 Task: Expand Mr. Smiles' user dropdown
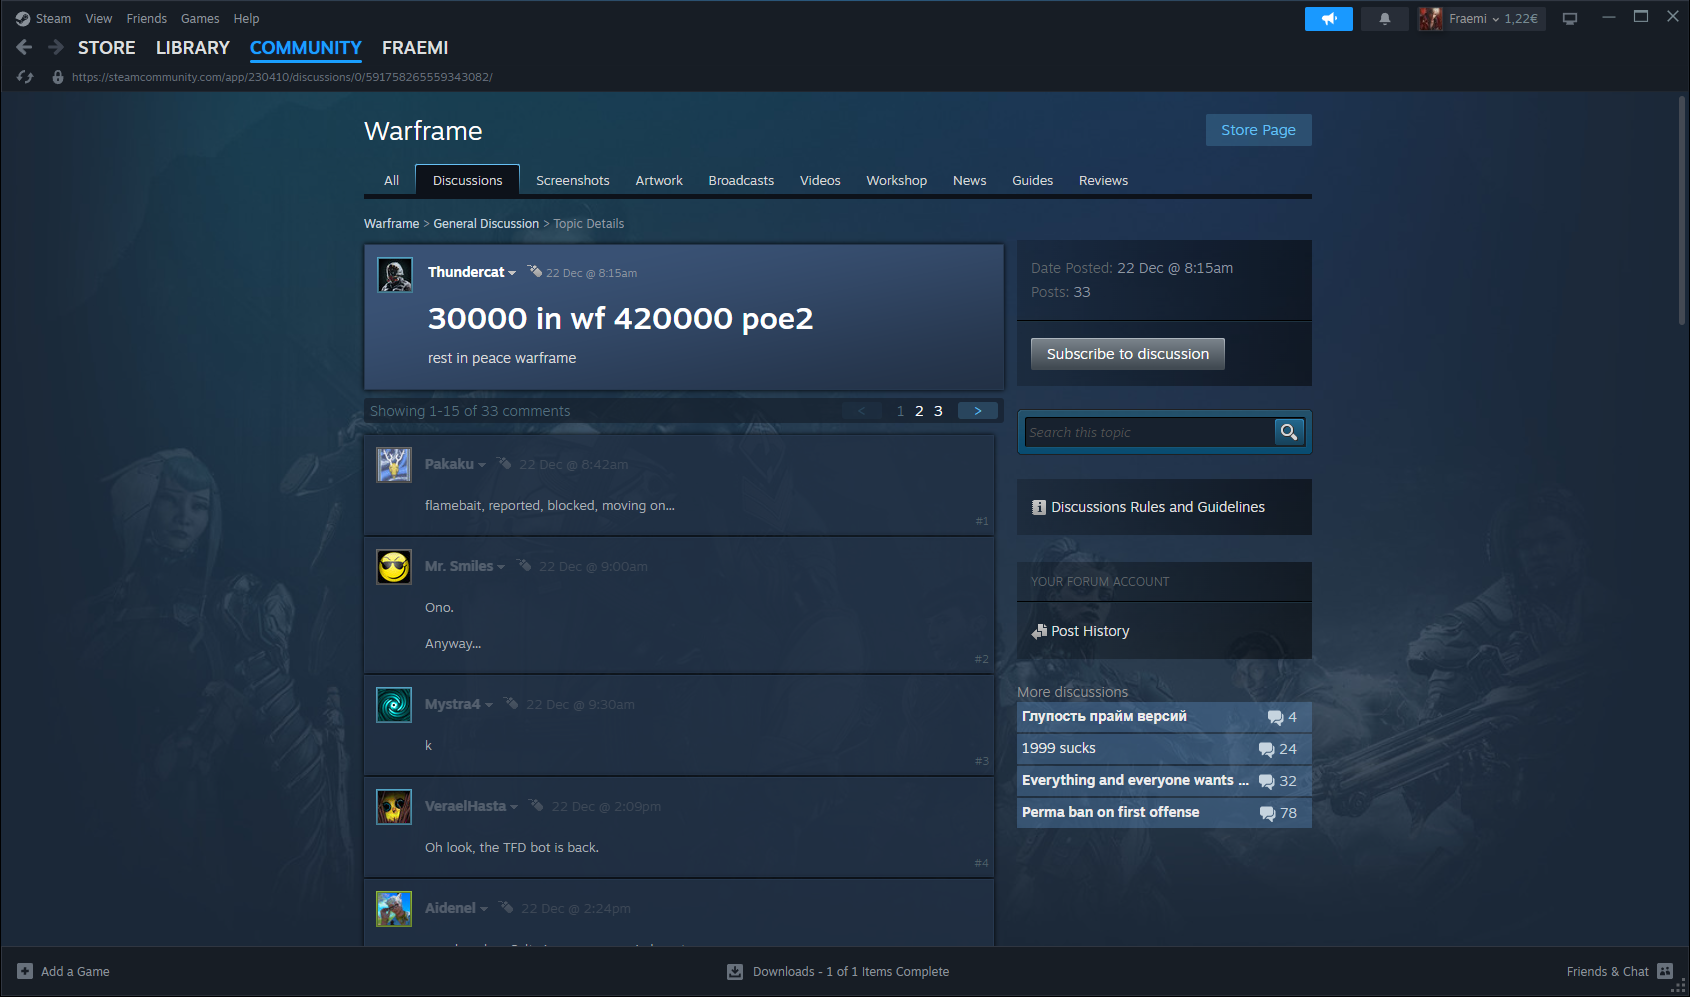pyautogui.click(x=501, y=567)
